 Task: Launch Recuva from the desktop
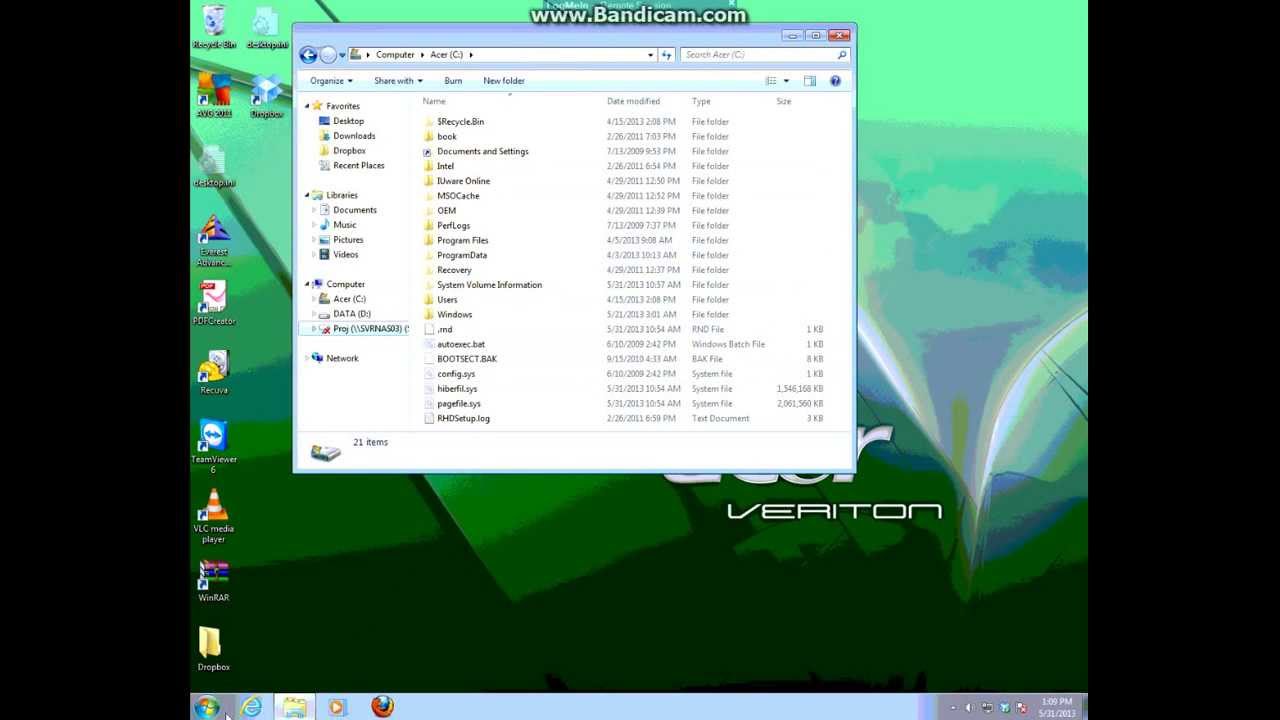click(214, 372)
